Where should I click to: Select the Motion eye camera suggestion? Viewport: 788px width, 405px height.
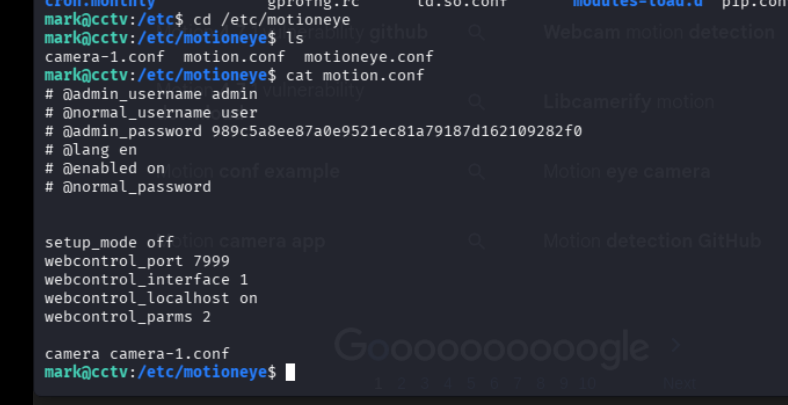(x=626, y=172)
